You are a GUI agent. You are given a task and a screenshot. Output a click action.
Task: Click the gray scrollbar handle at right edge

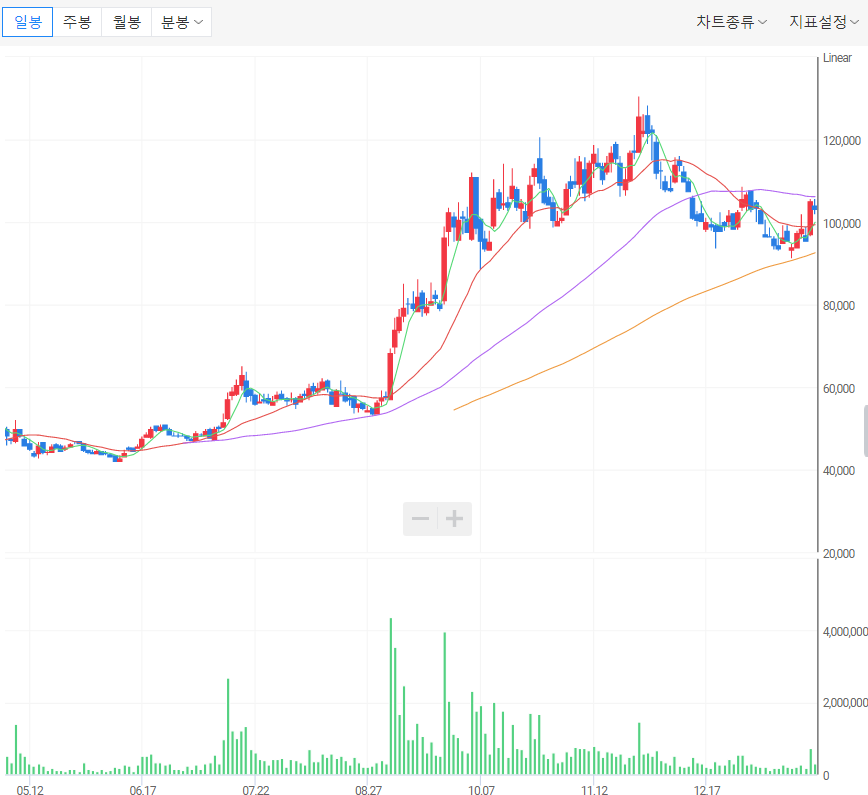coord(866,431)
